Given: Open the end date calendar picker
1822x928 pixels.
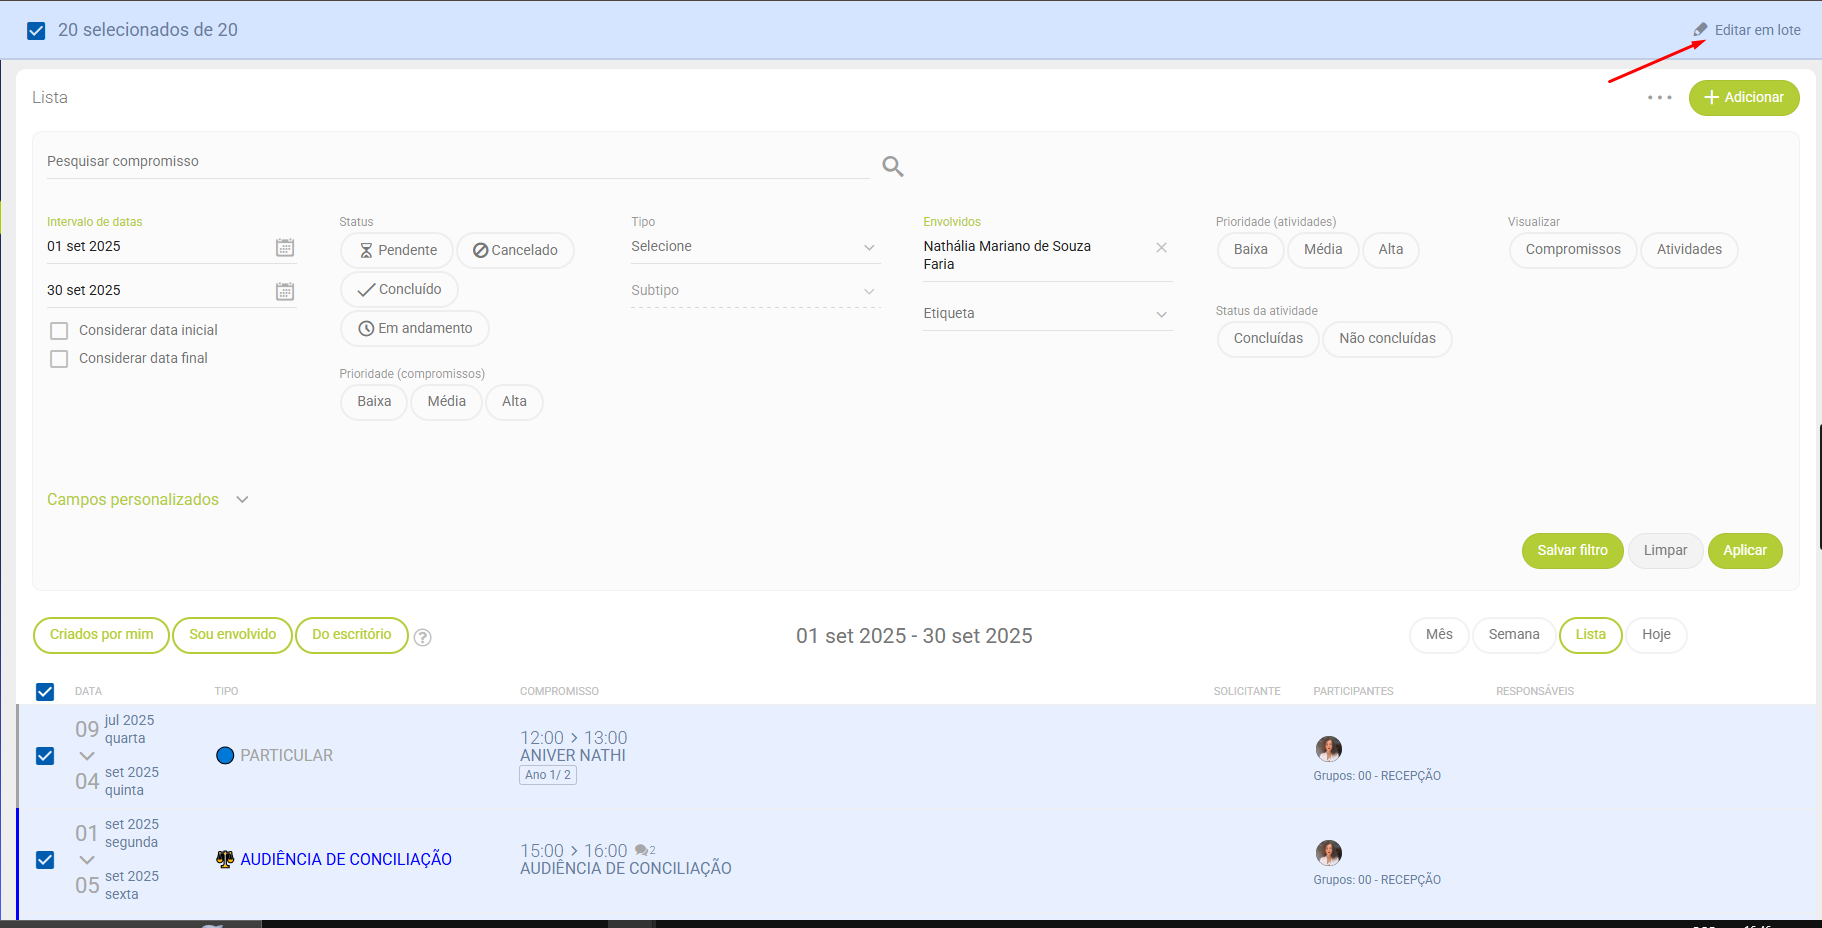Looking at the screenshot, I should [x=285, y=291].
